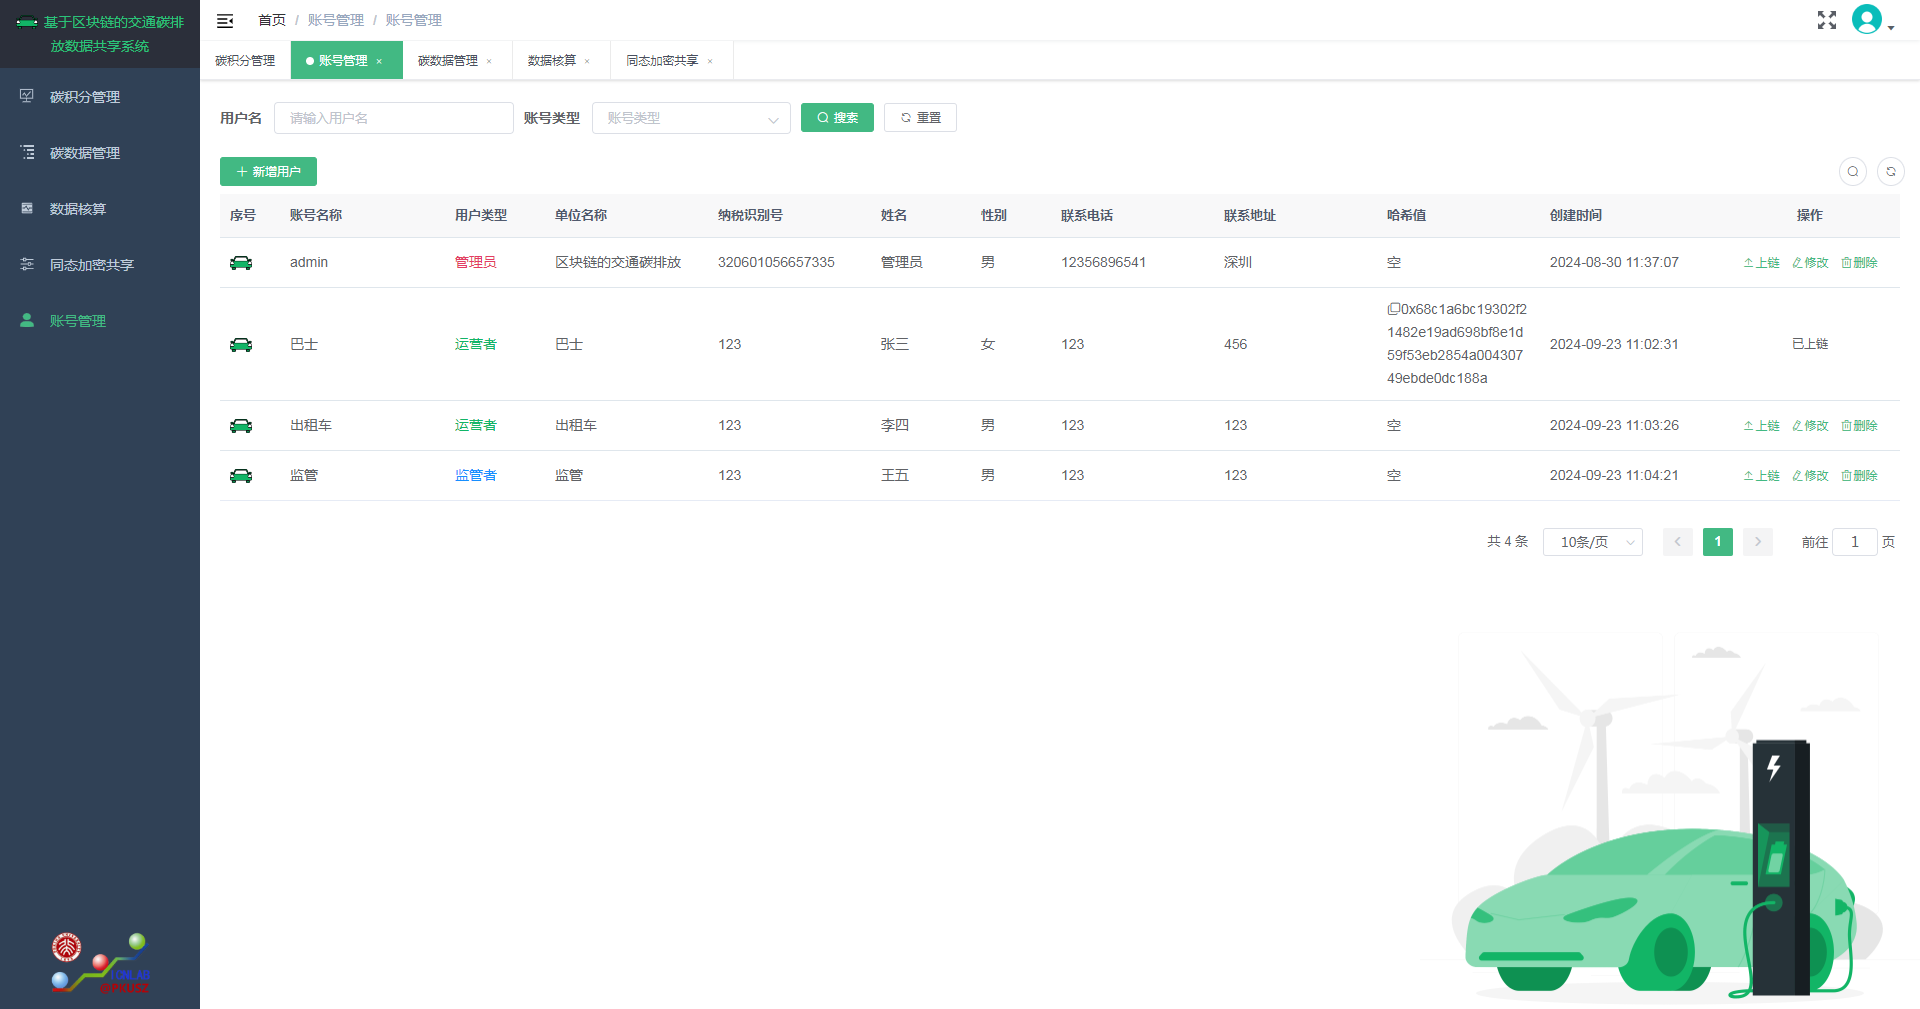Click the 新增用户 button
1920x1009 pixels.
268,172
